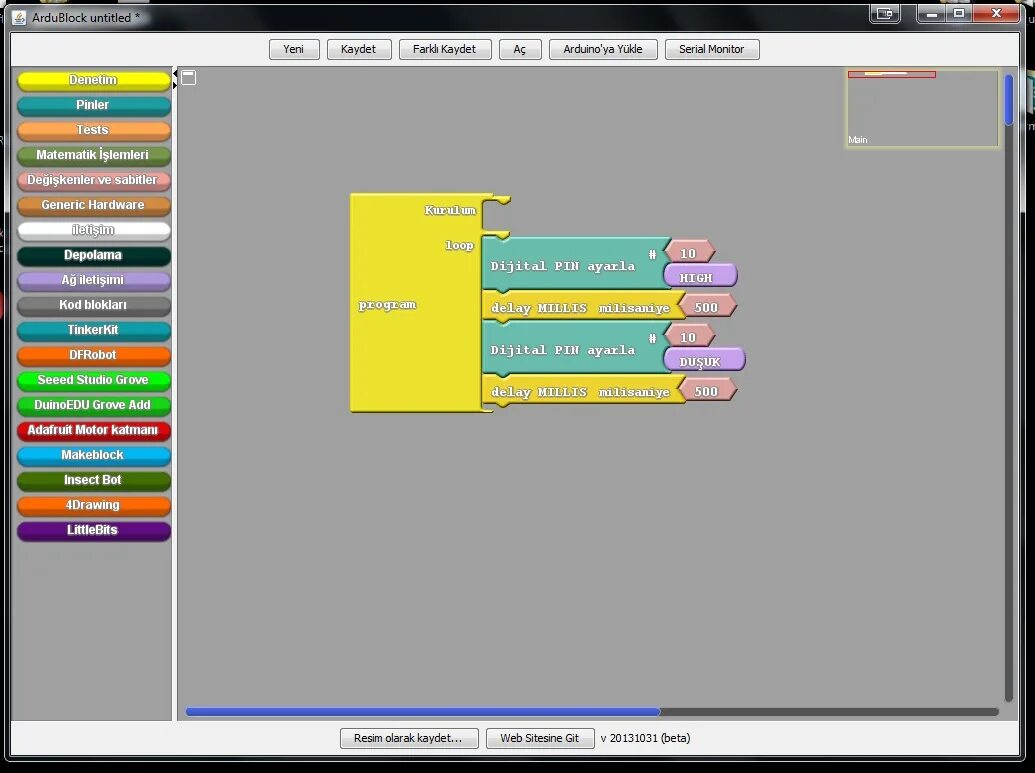Screen dimensions: 1035x773
Task: Select the yellow program block
Action: point(416,304)
